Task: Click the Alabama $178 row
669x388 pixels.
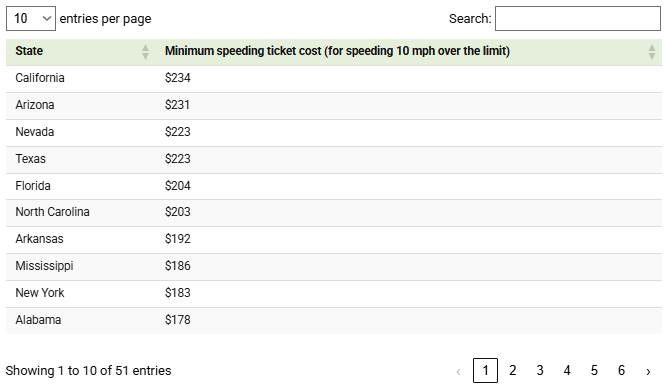Action: (x=334, y=320)
